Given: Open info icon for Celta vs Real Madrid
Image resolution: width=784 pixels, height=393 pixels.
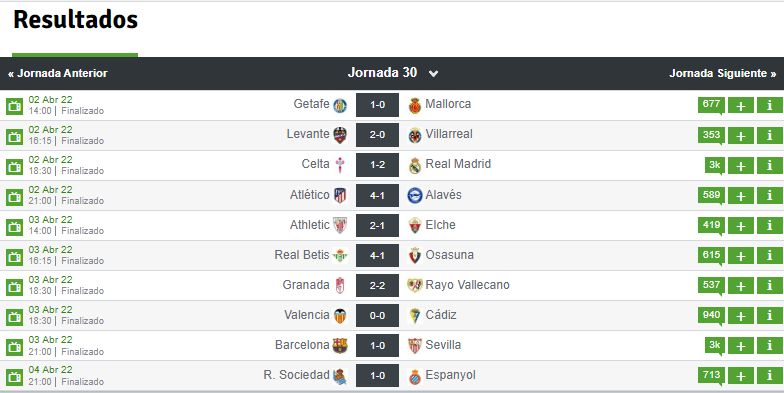Looking at the screenshot, I should 770,165.
